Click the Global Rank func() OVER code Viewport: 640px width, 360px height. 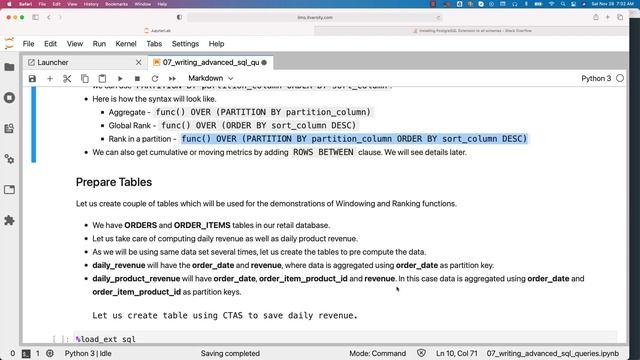[x=259, y=125]
